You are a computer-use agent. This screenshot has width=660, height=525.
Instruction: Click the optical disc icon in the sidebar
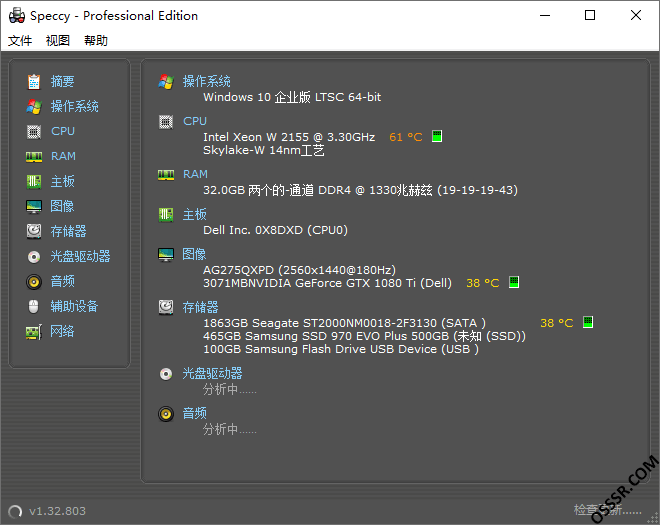34,257
